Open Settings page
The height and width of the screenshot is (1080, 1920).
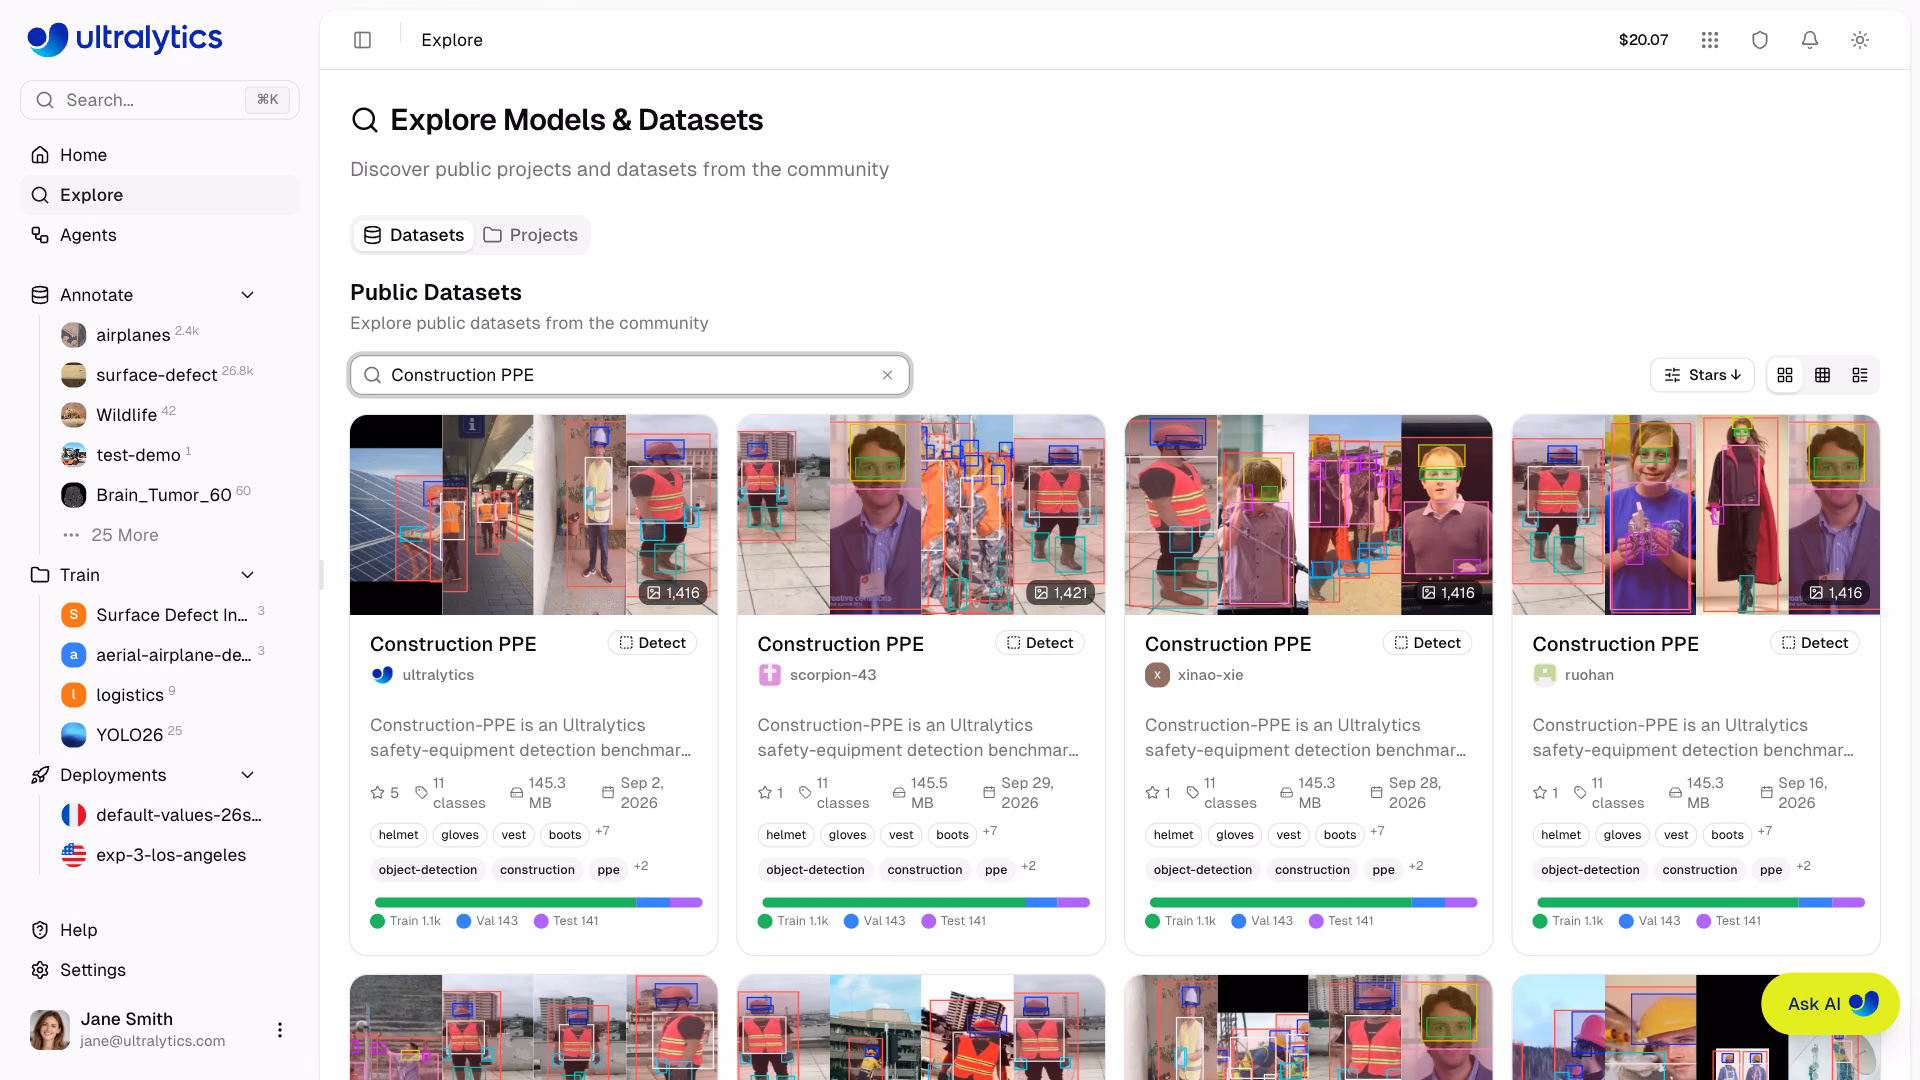click(160, 970)
